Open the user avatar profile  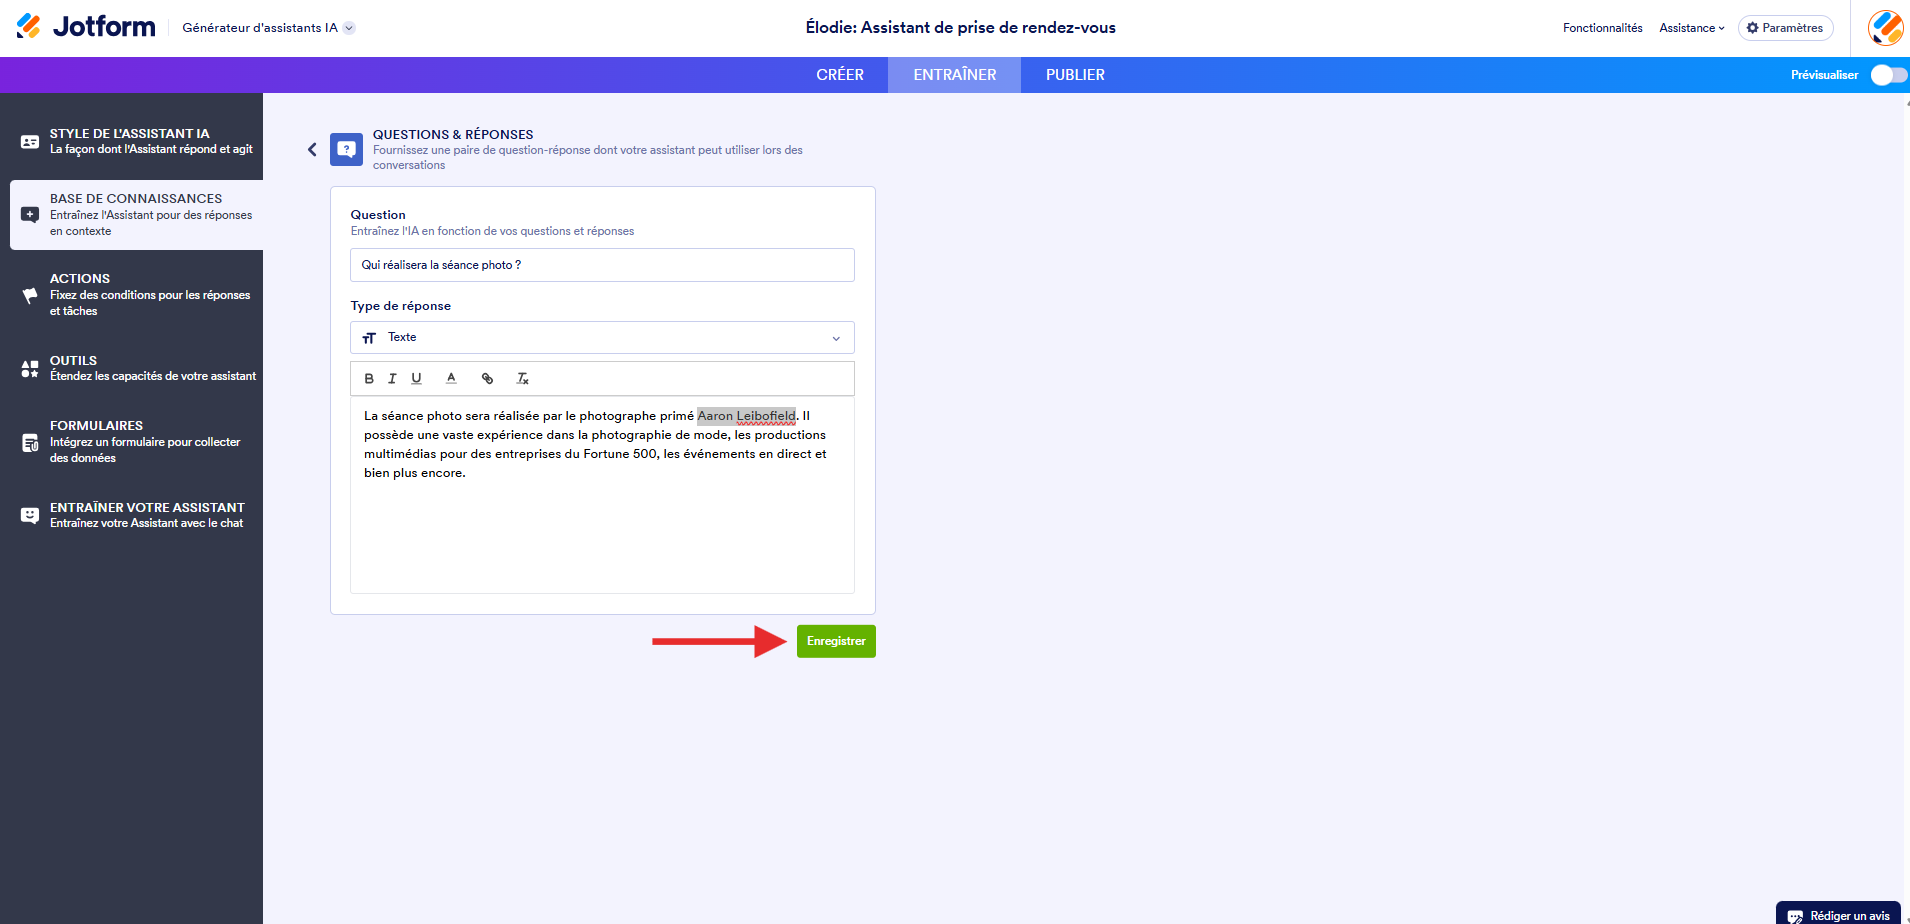point(1886,27)
